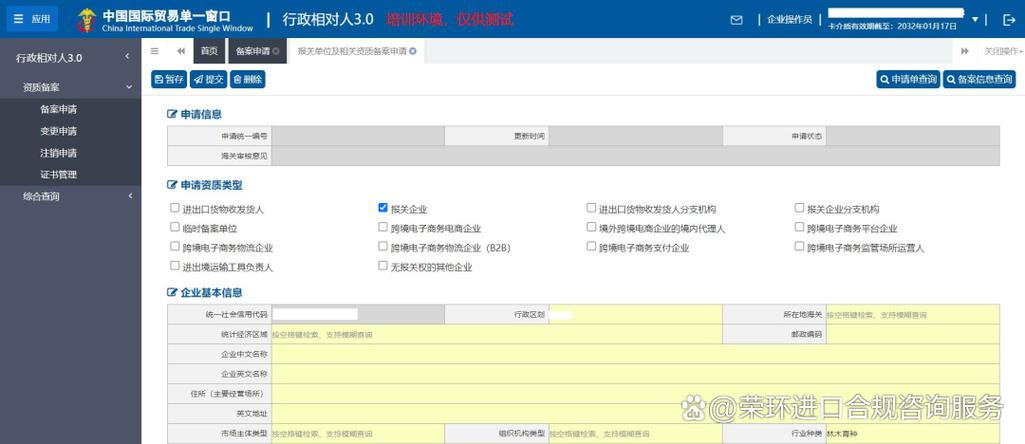Uncheck 报关企业 checkbox
This screenshot has height=444, width=1025.
coord(383,208)
